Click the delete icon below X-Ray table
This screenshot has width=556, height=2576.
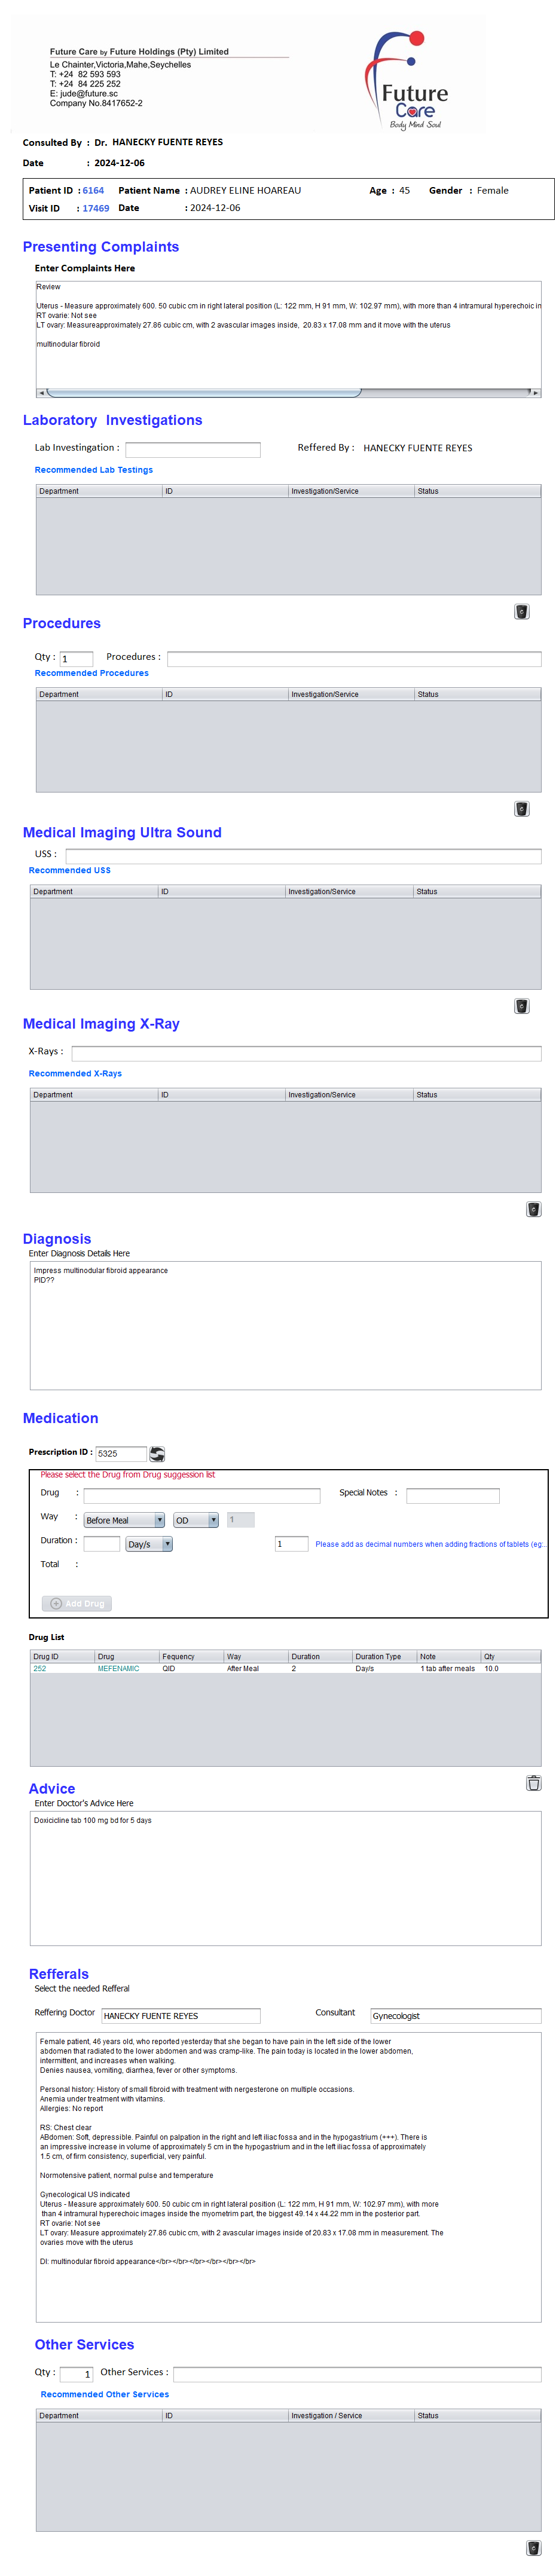pos(533,1209)
